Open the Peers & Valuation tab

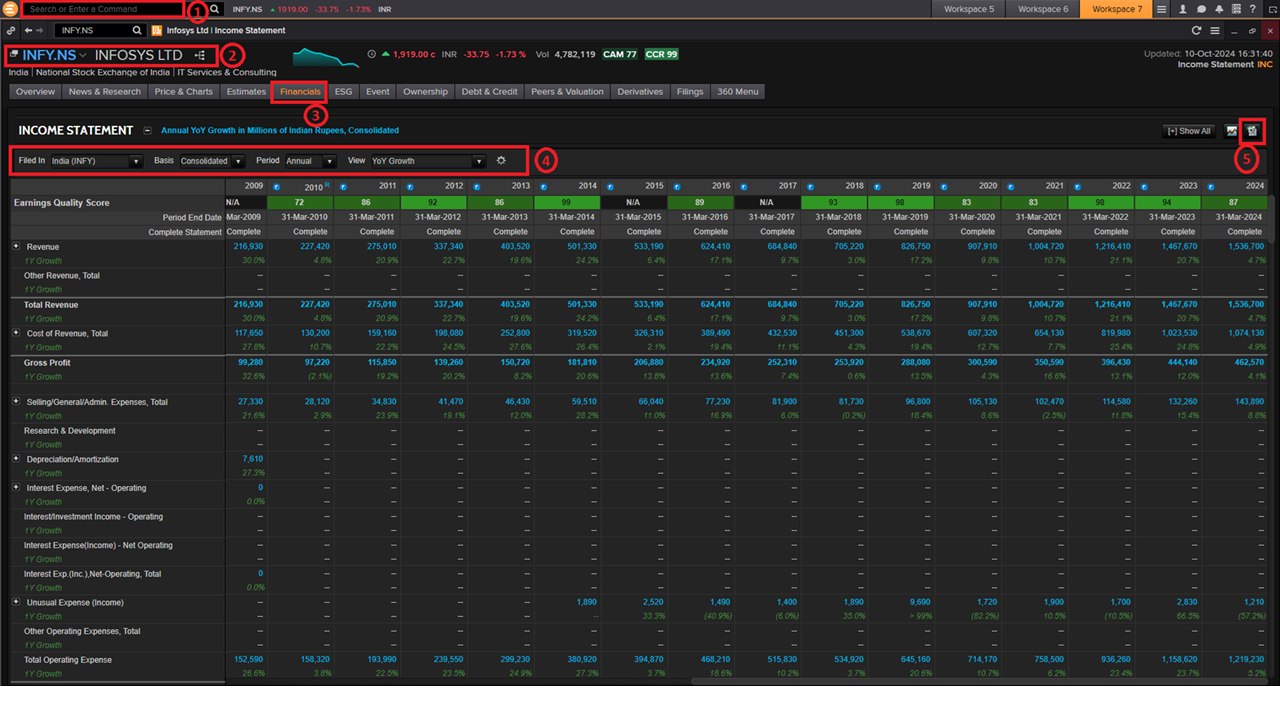pyautogui.click(x=567, y=92)
